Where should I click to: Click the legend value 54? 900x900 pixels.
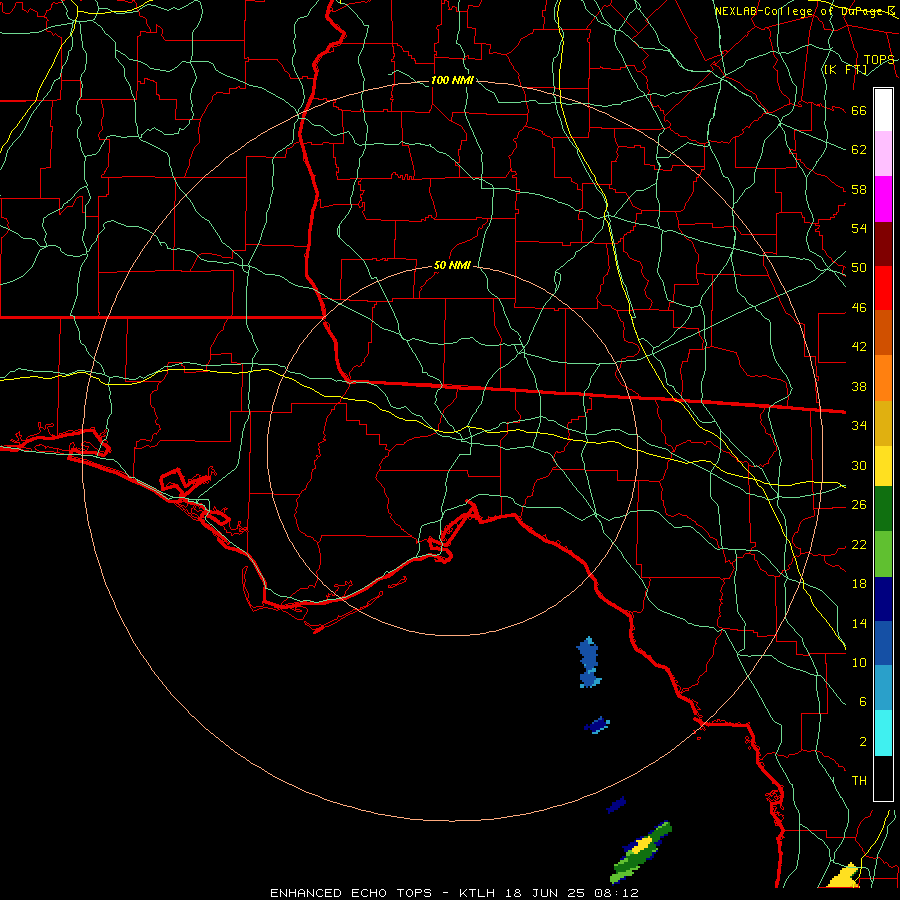tap(859, 228)
